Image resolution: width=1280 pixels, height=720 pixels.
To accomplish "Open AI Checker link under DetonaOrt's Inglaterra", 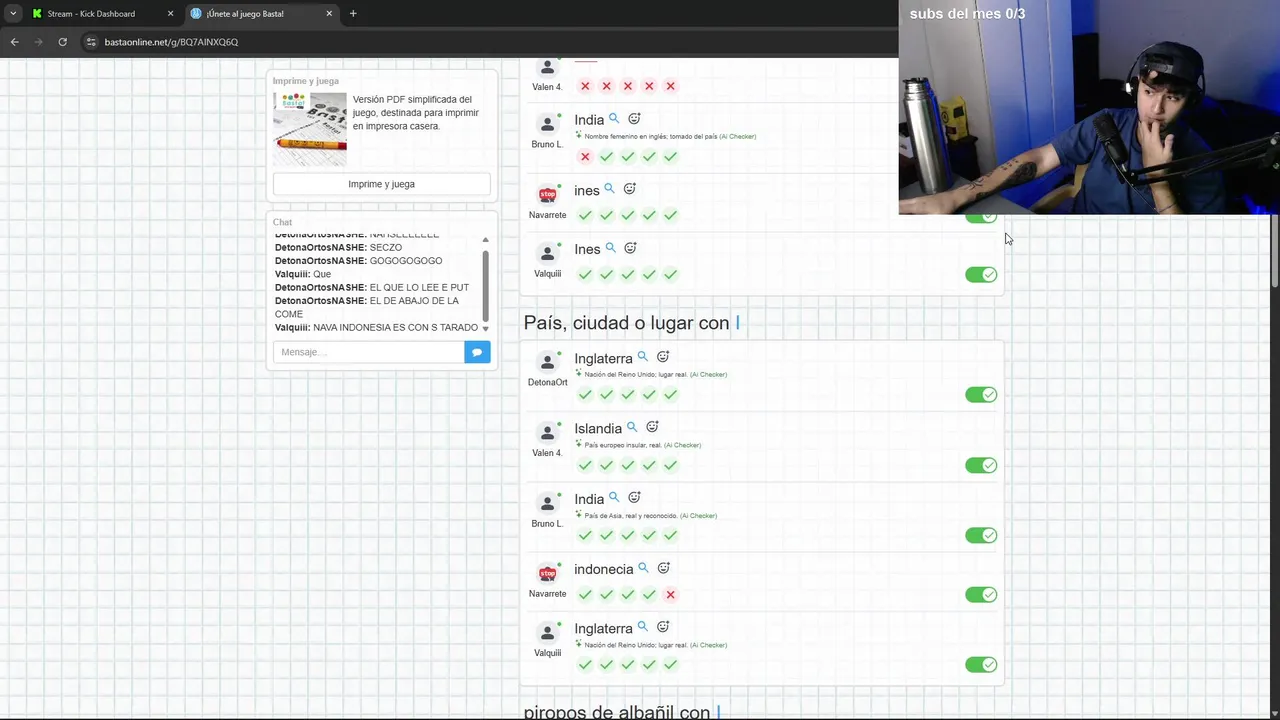I will pyautogui.click(x=708, y=375).
